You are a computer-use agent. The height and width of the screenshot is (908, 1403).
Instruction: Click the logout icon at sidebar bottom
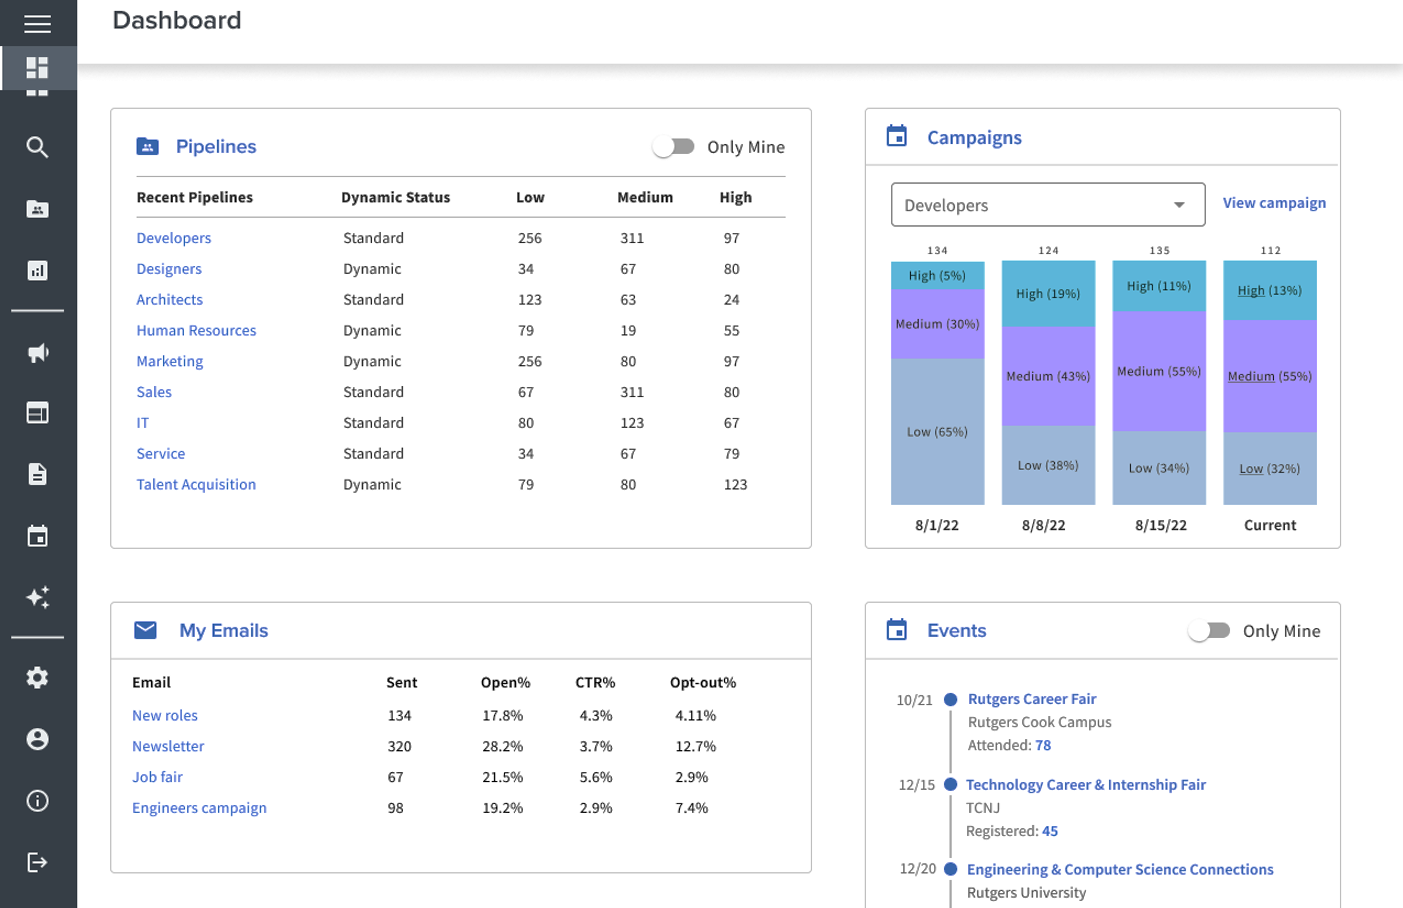pyautogui.click(x=38, y=861)
